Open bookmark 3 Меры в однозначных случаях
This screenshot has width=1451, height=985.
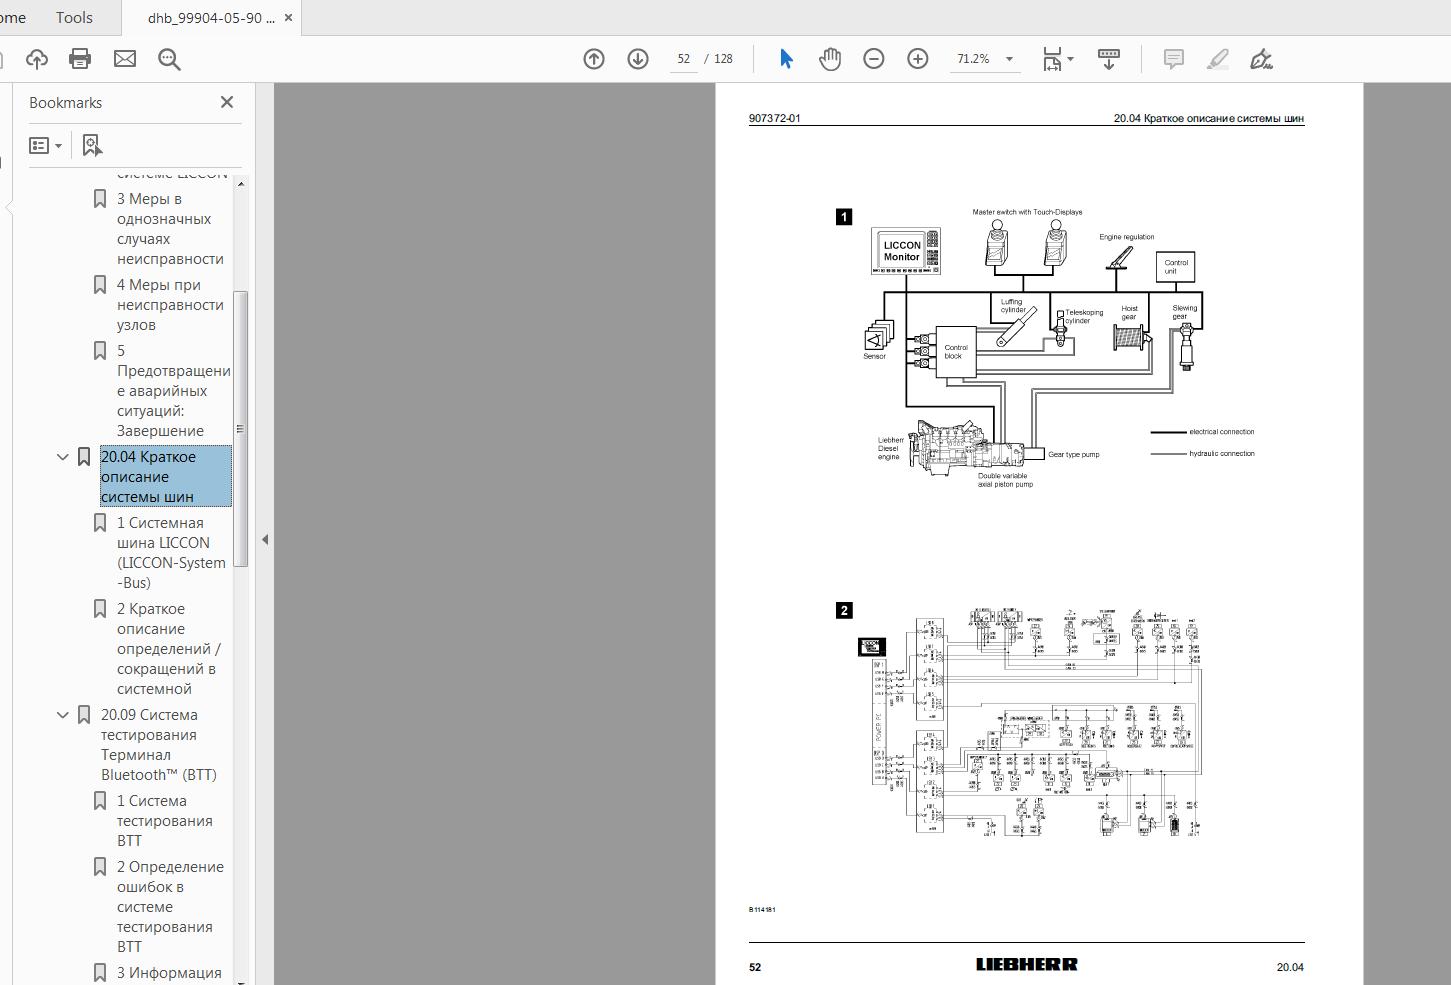(x=170, y=229)
